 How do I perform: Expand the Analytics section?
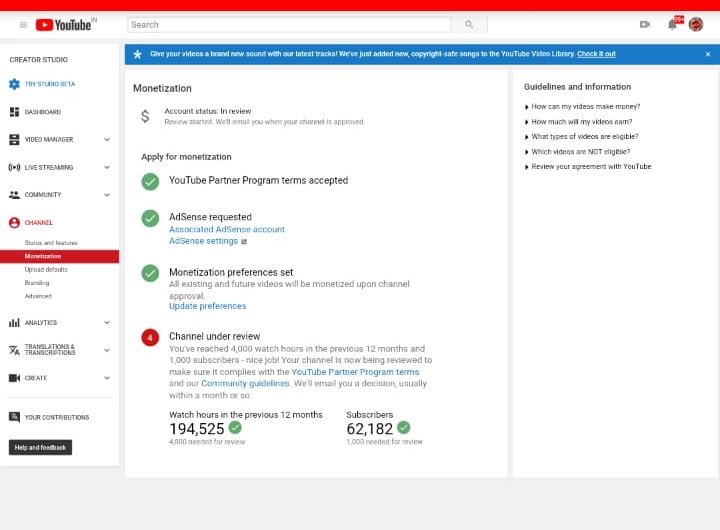pyautogui.click(x=107, y=322)
